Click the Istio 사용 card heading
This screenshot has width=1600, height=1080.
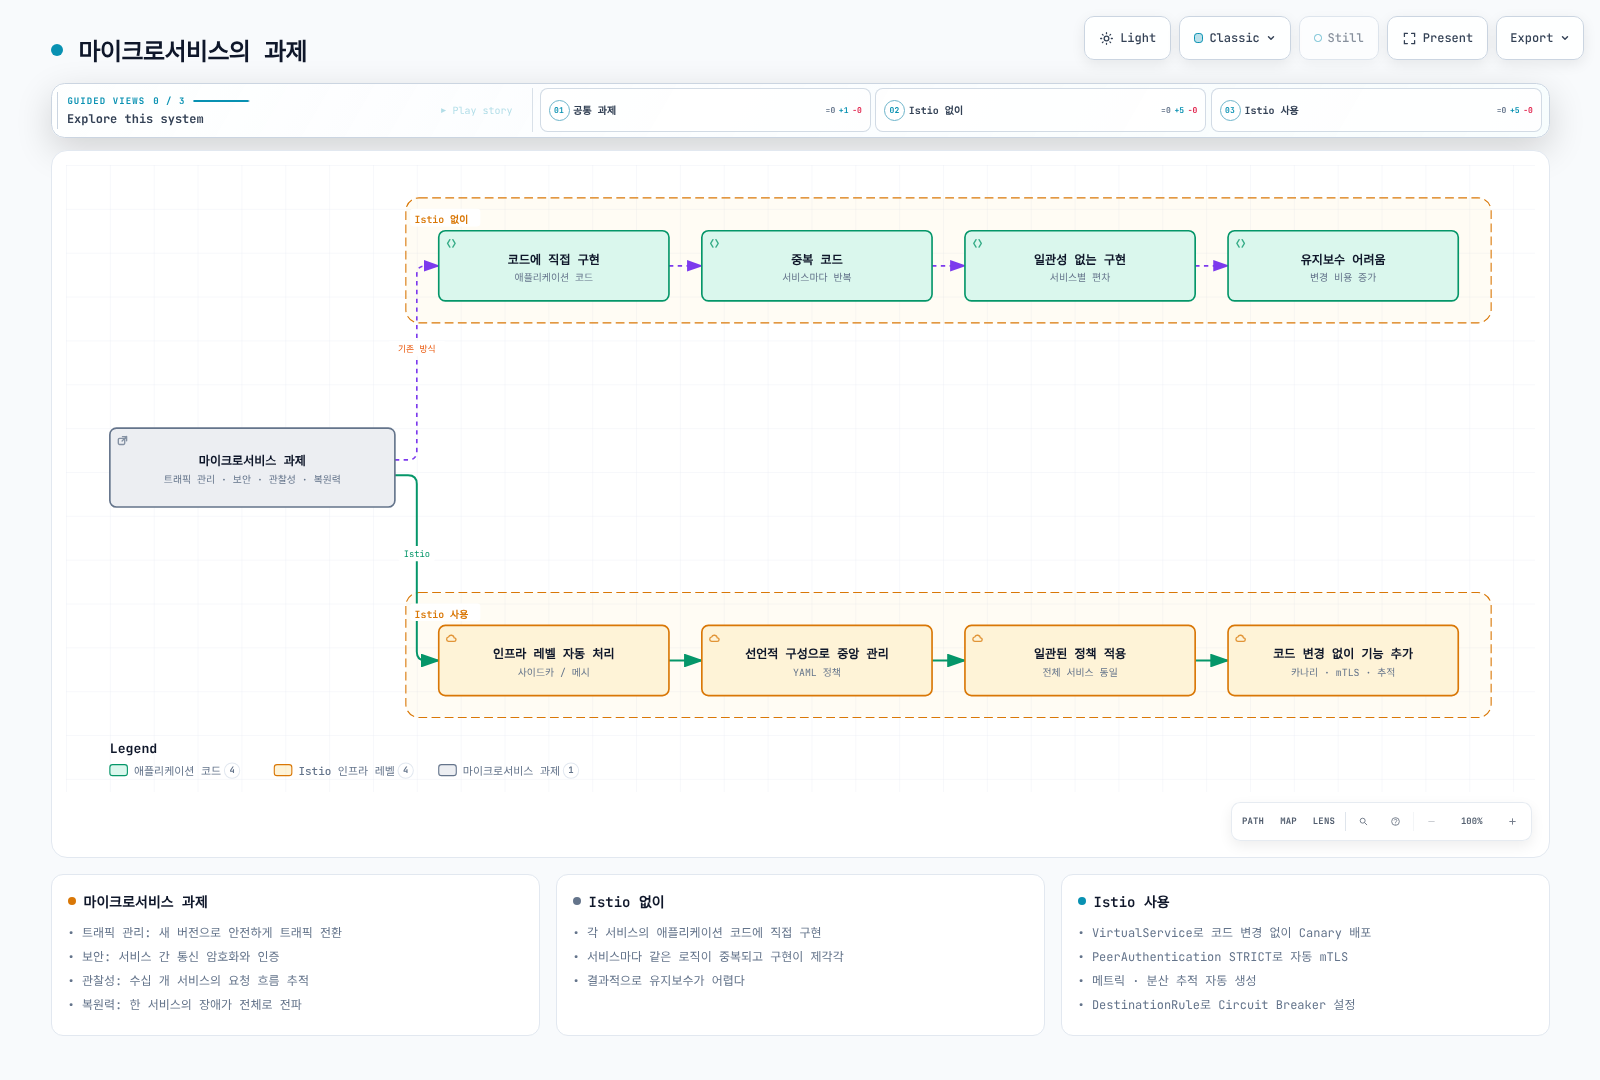point(1131,902)
